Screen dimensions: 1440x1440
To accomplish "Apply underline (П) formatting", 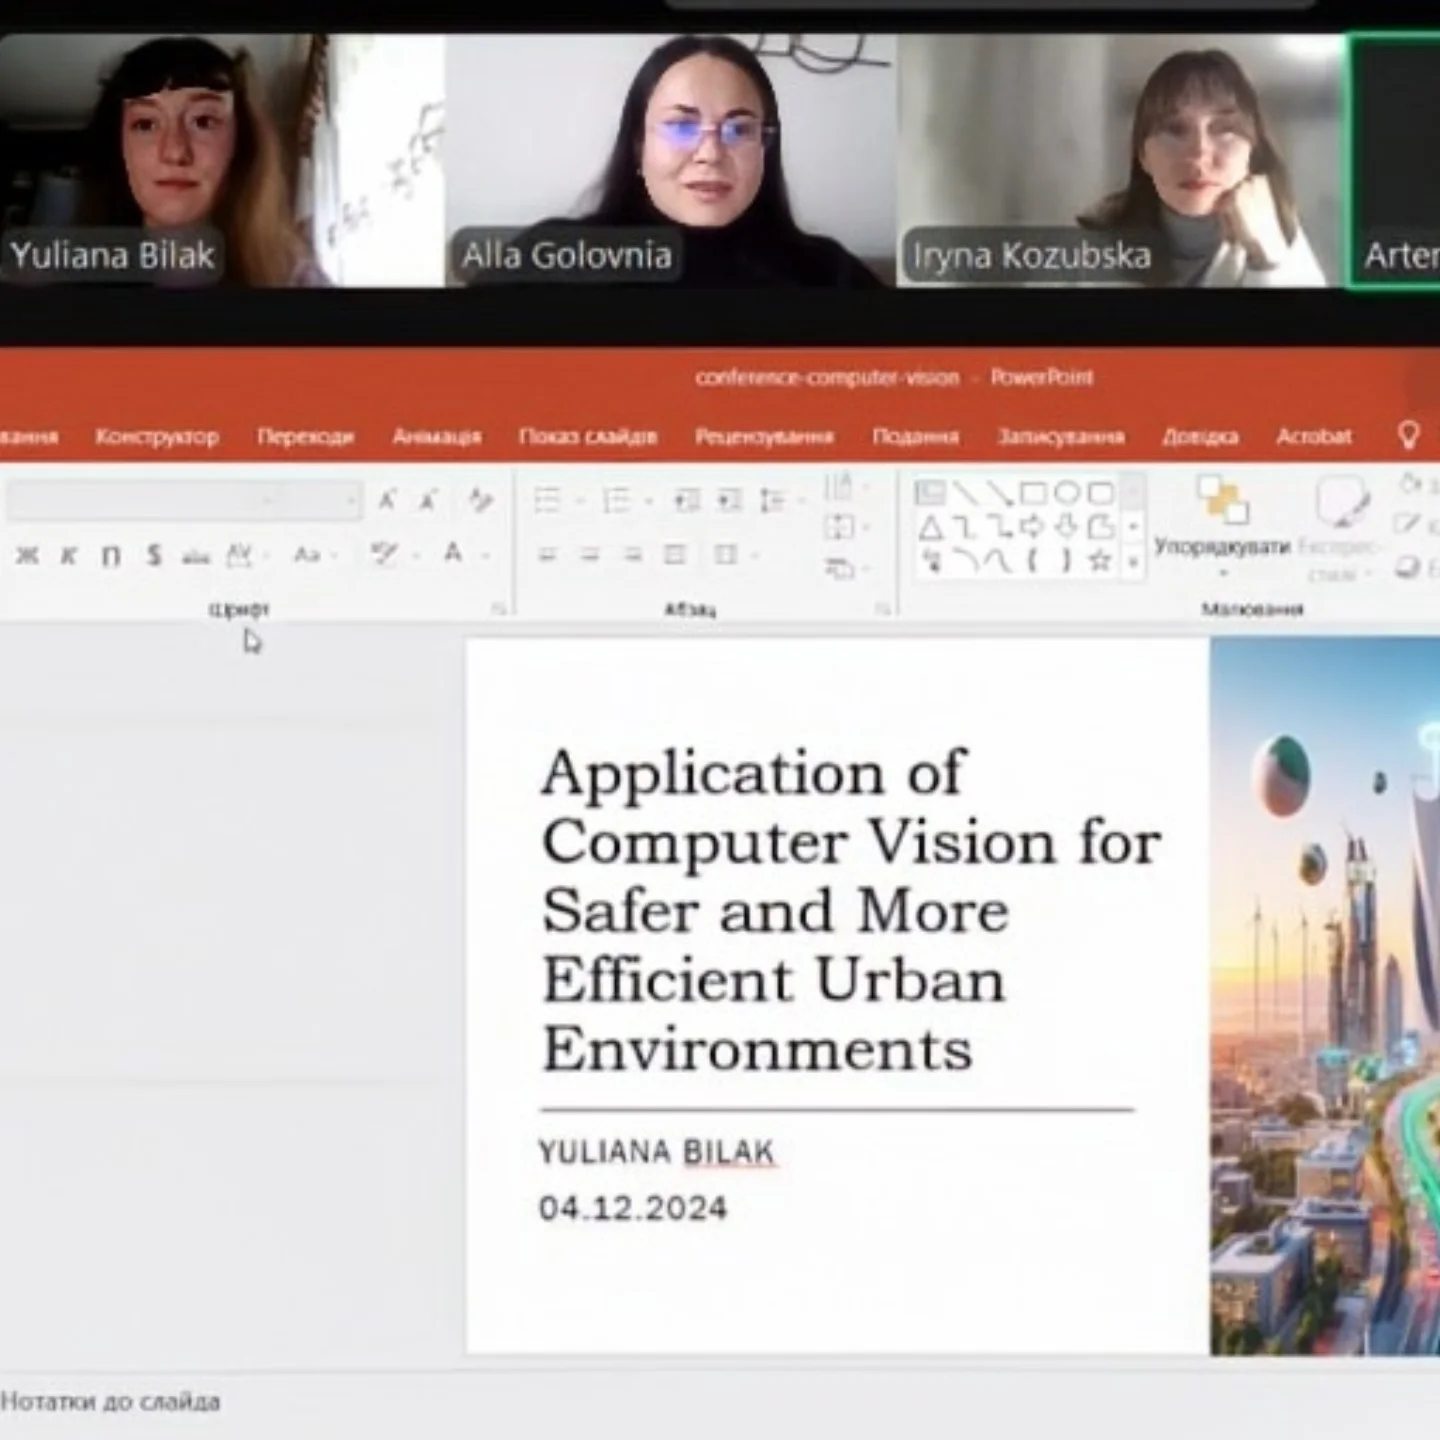I will [x=110, y=555].
